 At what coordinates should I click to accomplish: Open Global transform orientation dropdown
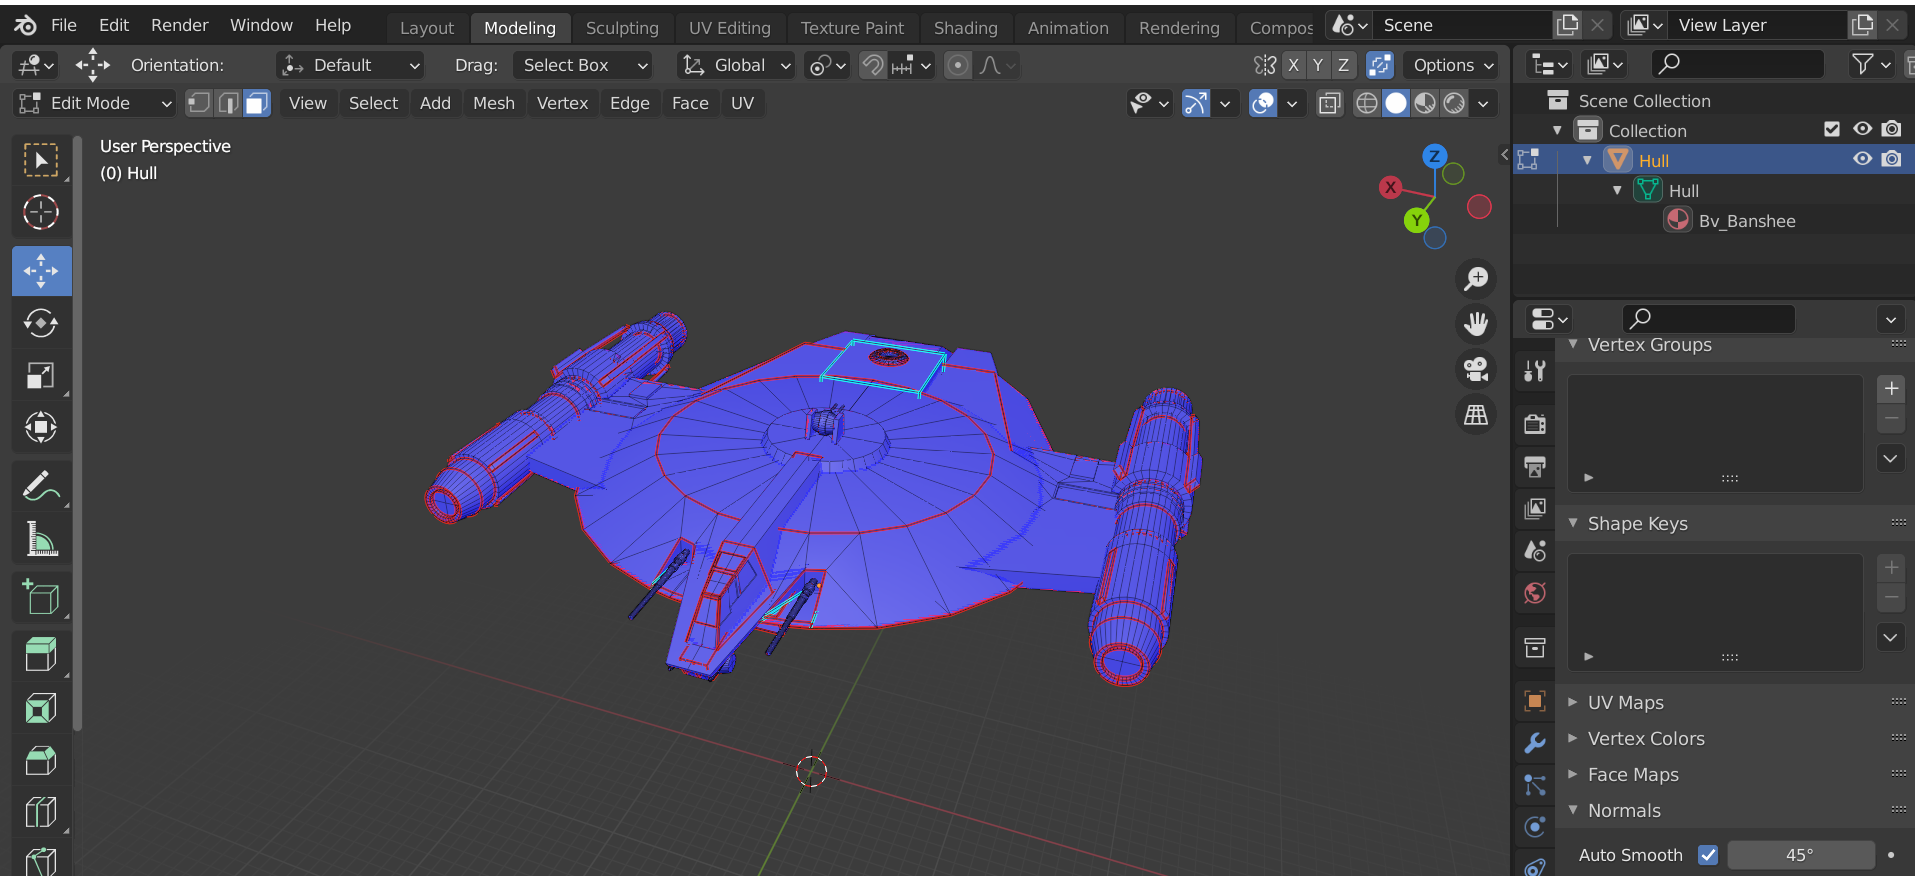pyautogui.click(x=736, y=65)
